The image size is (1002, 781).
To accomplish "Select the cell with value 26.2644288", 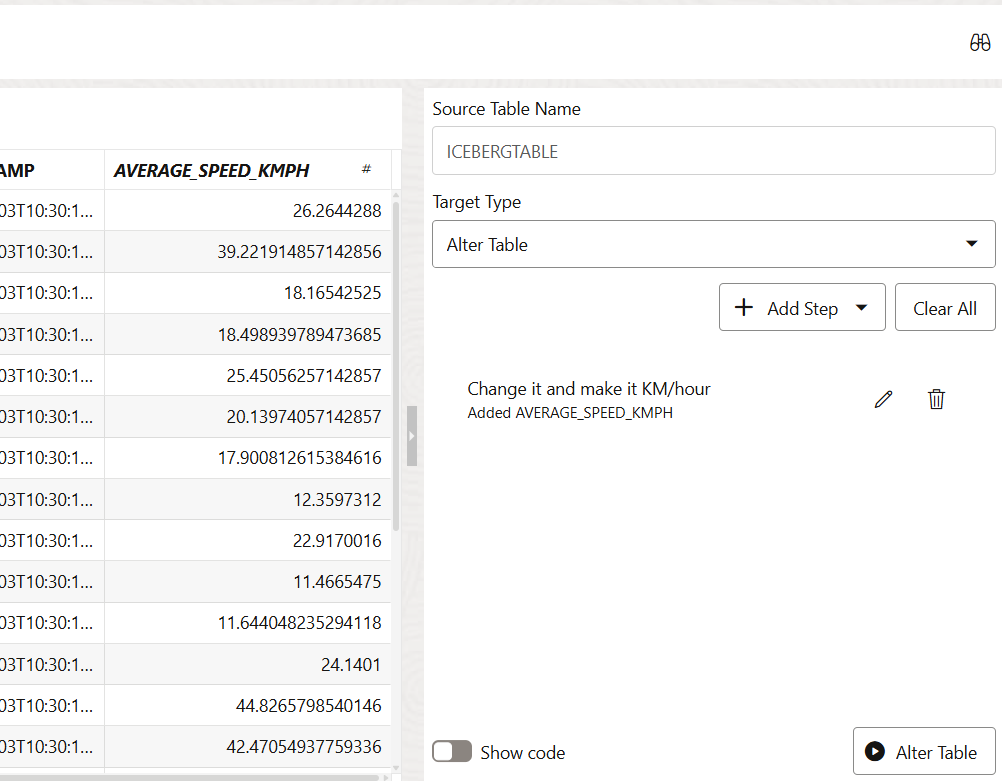I will tap(248, 211).
